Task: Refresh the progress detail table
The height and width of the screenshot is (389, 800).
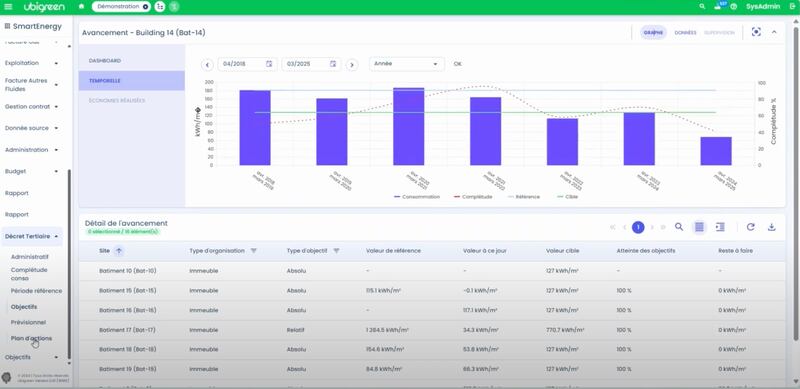Action: 751,227
